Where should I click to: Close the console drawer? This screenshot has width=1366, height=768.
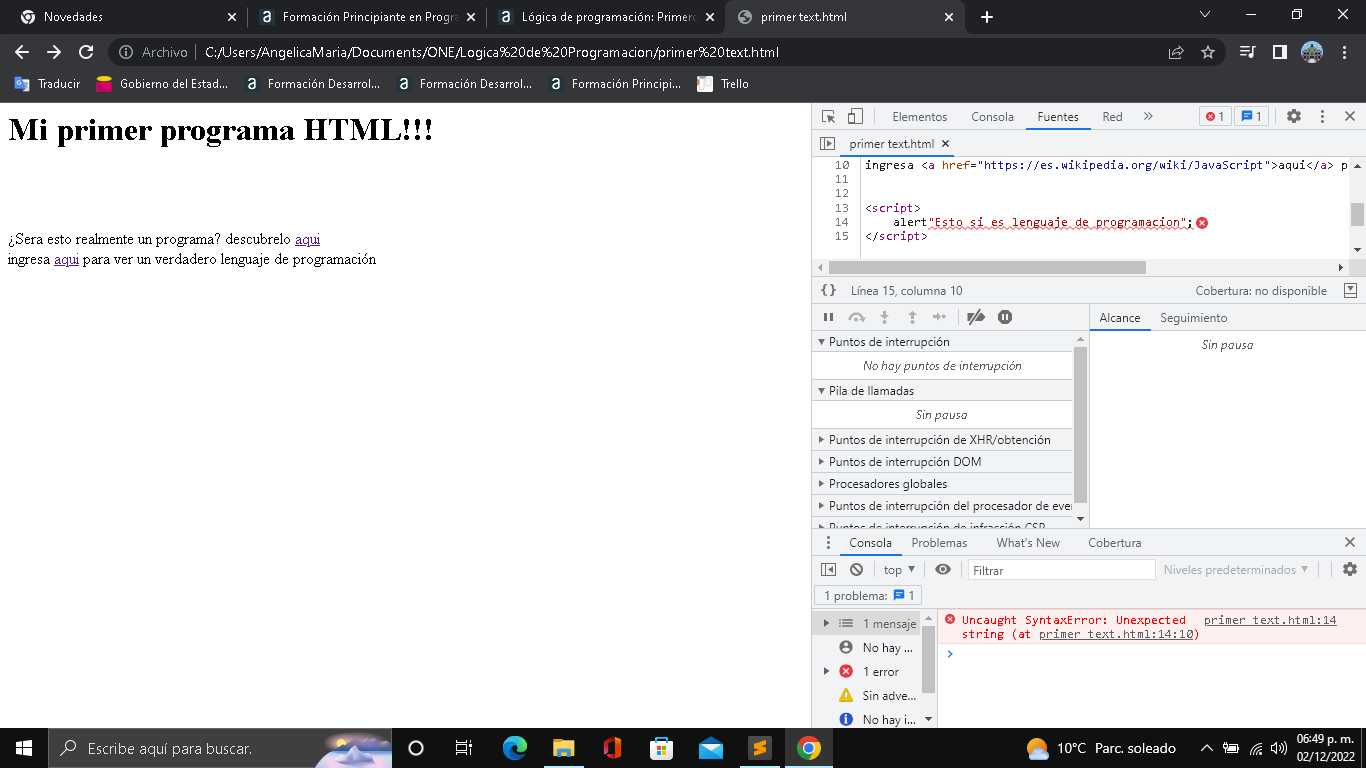pyautogui.click(x=1350, y=542)
